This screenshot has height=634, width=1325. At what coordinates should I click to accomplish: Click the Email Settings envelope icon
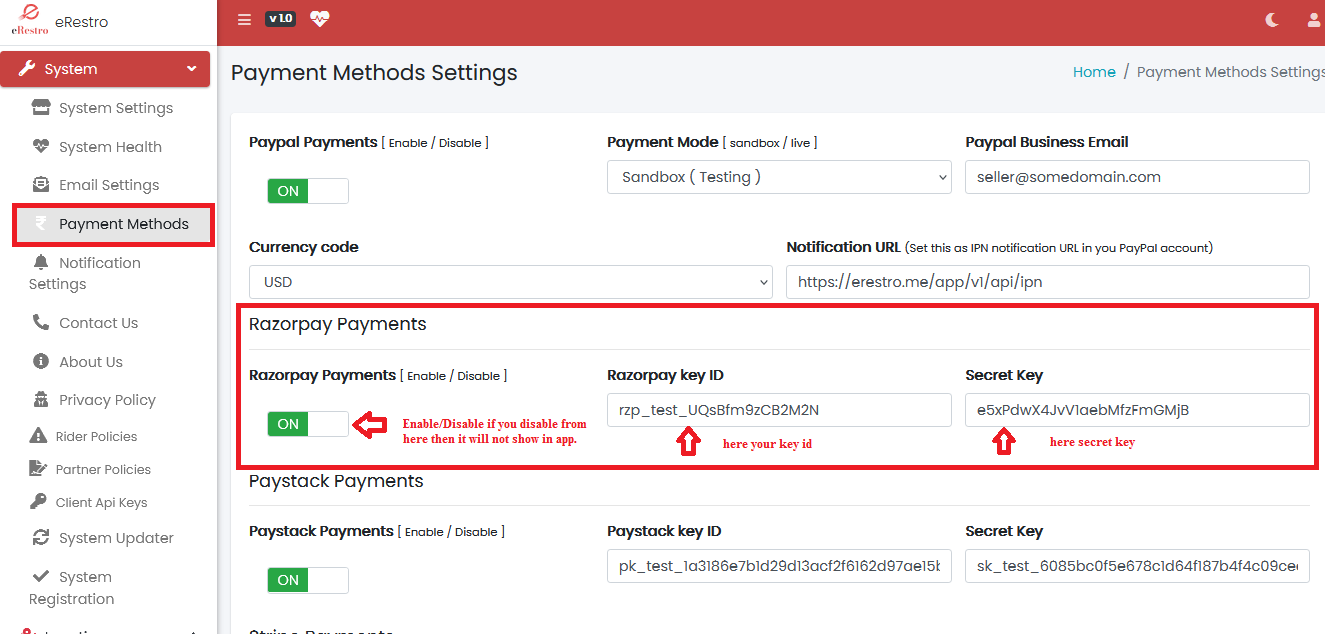pos(41,185)
